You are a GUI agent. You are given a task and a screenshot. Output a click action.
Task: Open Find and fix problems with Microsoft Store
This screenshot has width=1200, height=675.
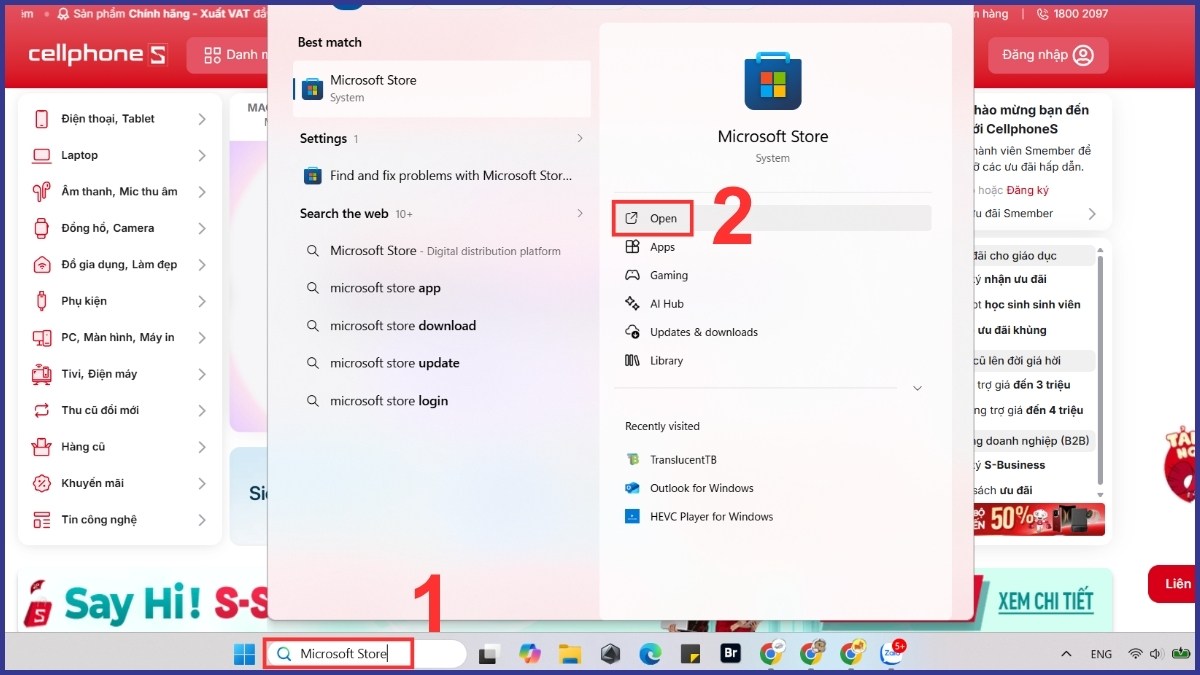442,176
